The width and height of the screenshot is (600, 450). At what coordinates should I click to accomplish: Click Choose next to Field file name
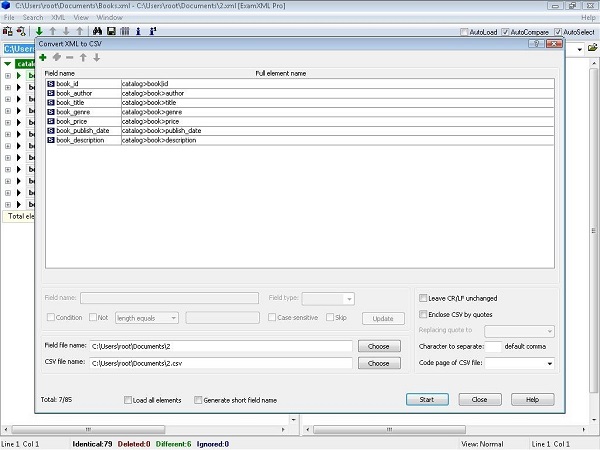379,346
